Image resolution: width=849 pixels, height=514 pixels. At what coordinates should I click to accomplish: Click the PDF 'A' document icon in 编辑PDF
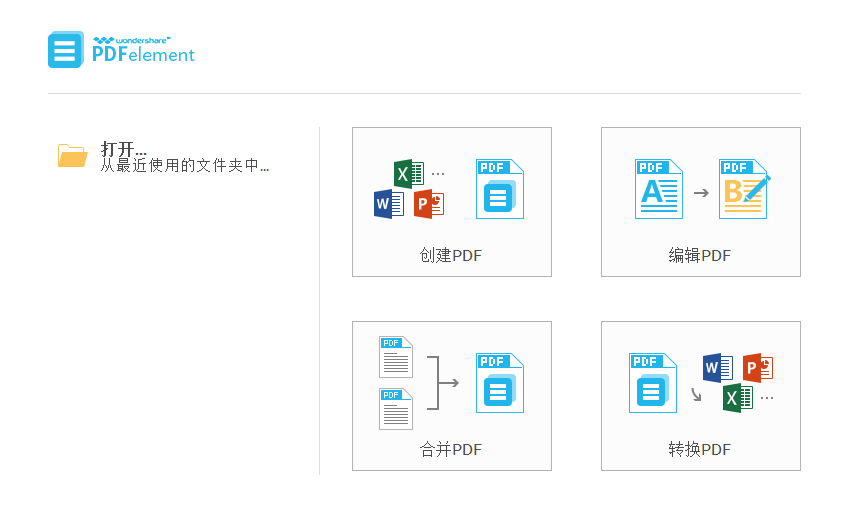point(659,189)
